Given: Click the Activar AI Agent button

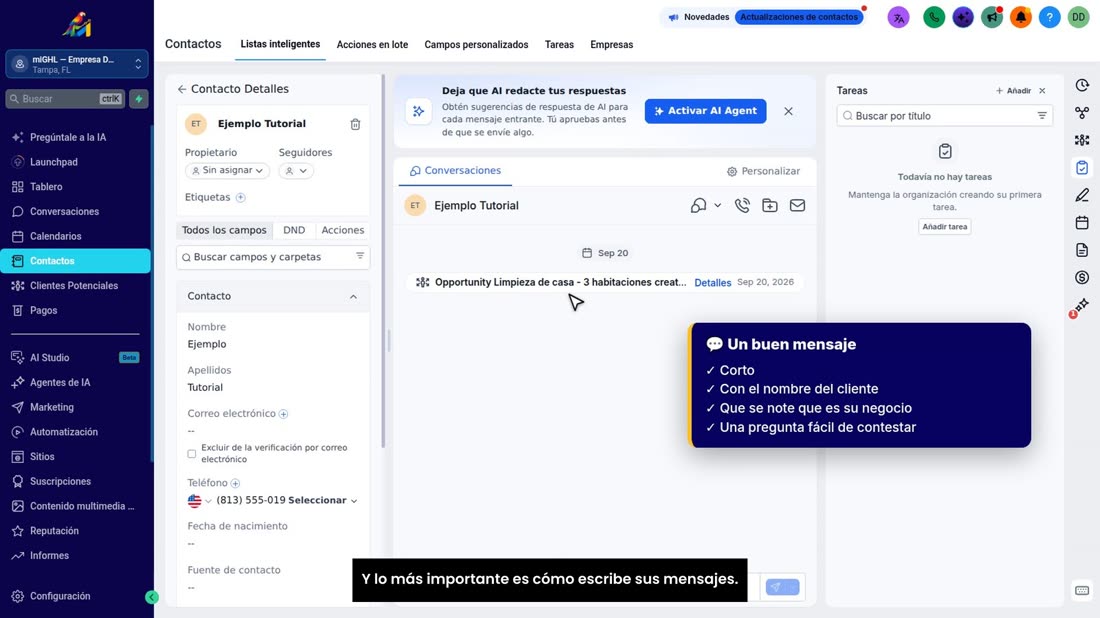Looking at the screenshot, I should (705, 111).
